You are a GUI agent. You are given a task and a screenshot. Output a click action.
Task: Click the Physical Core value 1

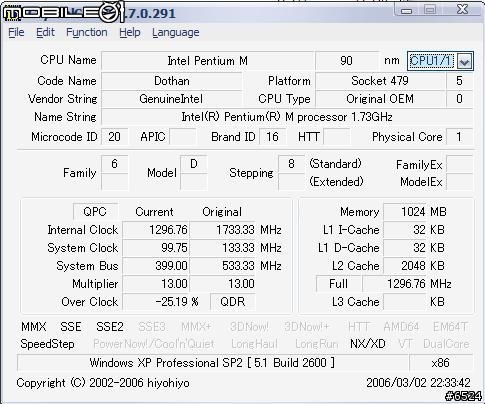coord(459,137)
